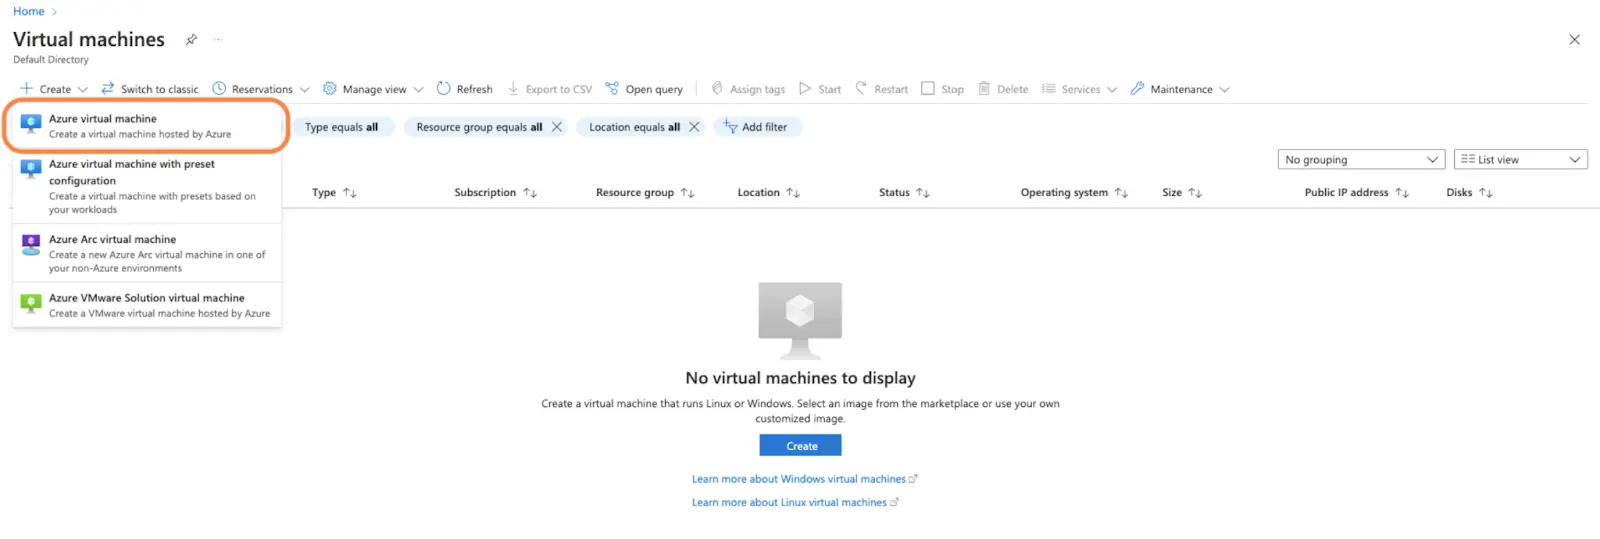The image size is (1600, 539).
Task: Click the Azure Arc virtual machine icon
Action: 31,244
